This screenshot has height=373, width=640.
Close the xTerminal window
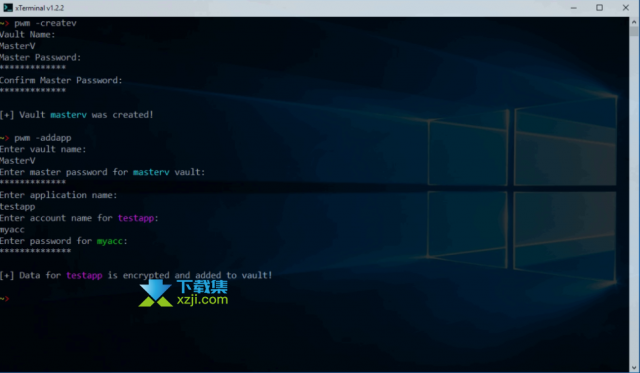(625, 8)
